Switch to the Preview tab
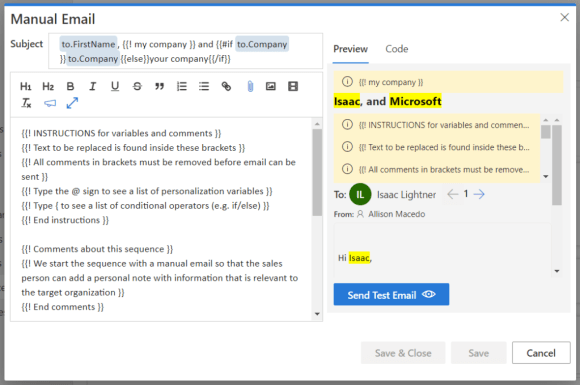This screenshot has height=385, width=580. [350, 49]
